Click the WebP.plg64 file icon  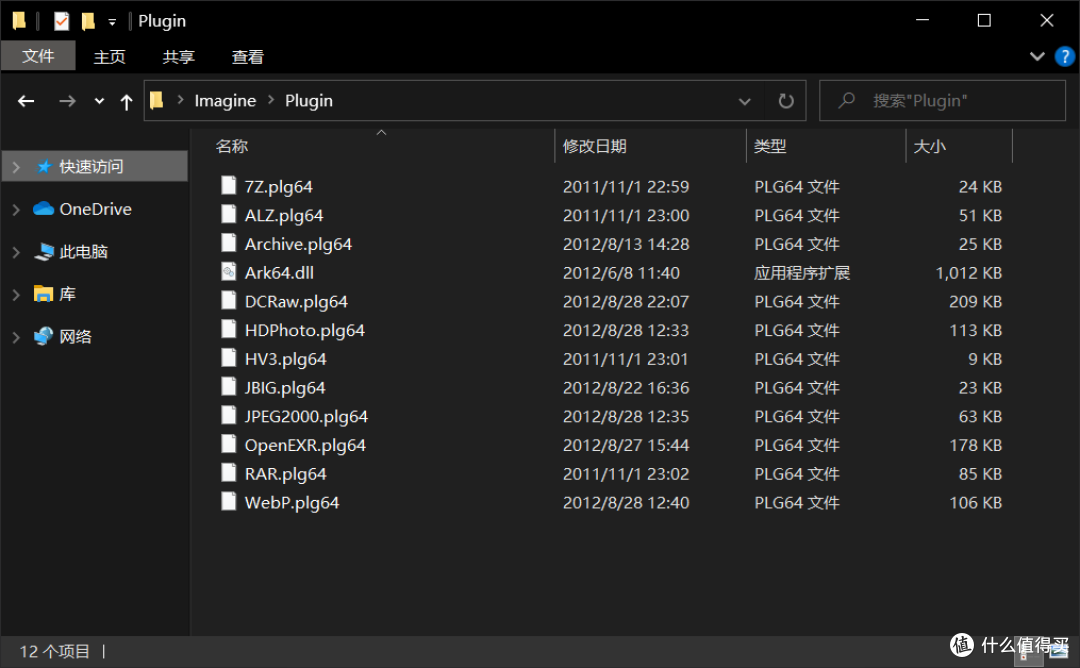229,501
